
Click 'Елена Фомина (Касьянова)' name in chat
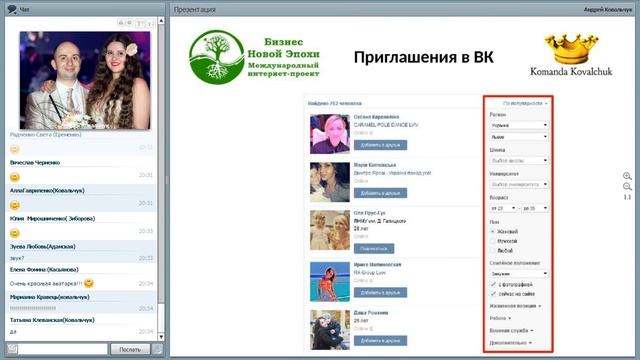click(44, 269)
